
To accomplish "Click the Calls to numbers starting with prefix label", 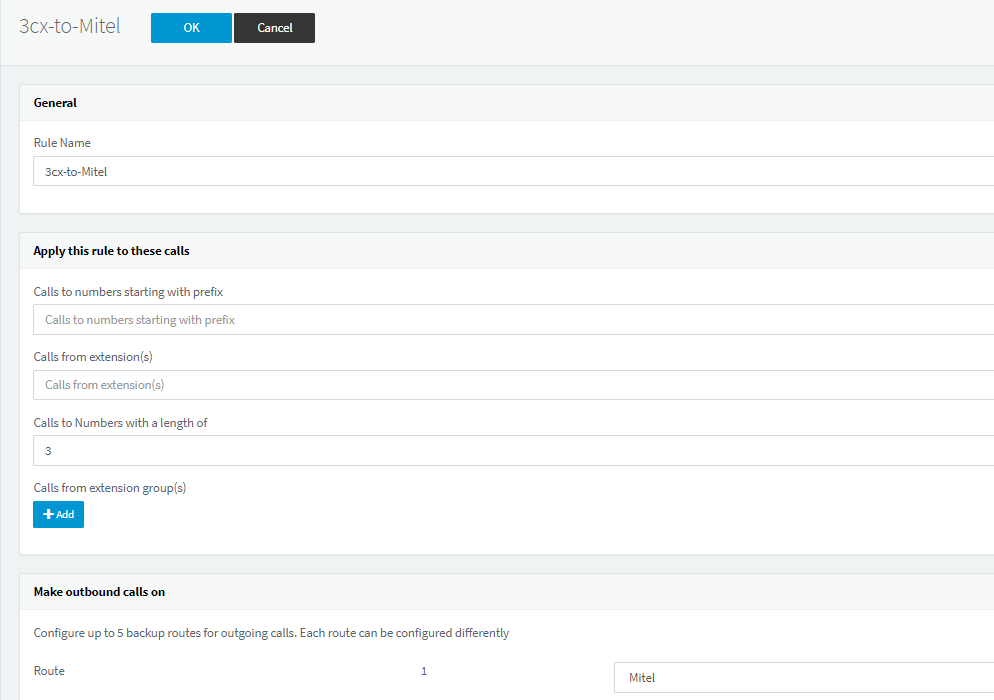I will pyautogui.click(x=129, y=292).
